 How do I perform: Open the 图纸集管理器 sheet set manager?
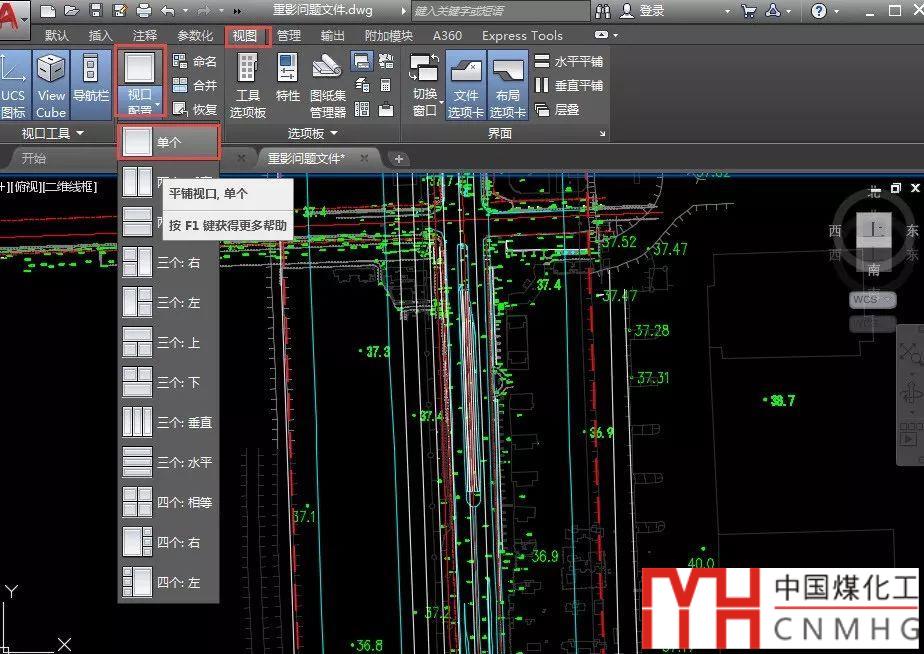327,84
